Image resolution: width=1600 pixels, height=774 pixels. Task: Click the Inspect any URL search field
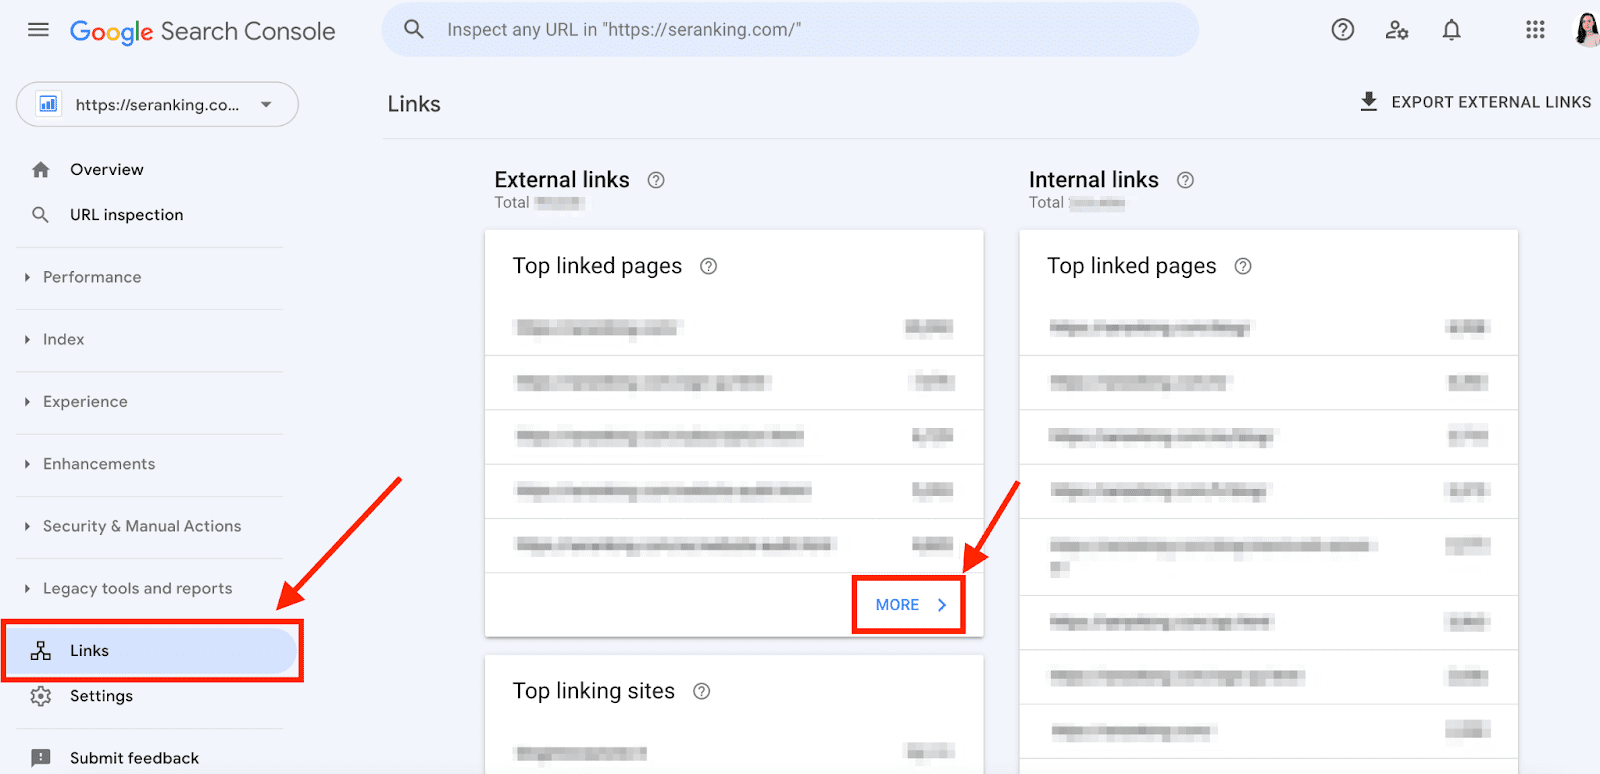790,30
